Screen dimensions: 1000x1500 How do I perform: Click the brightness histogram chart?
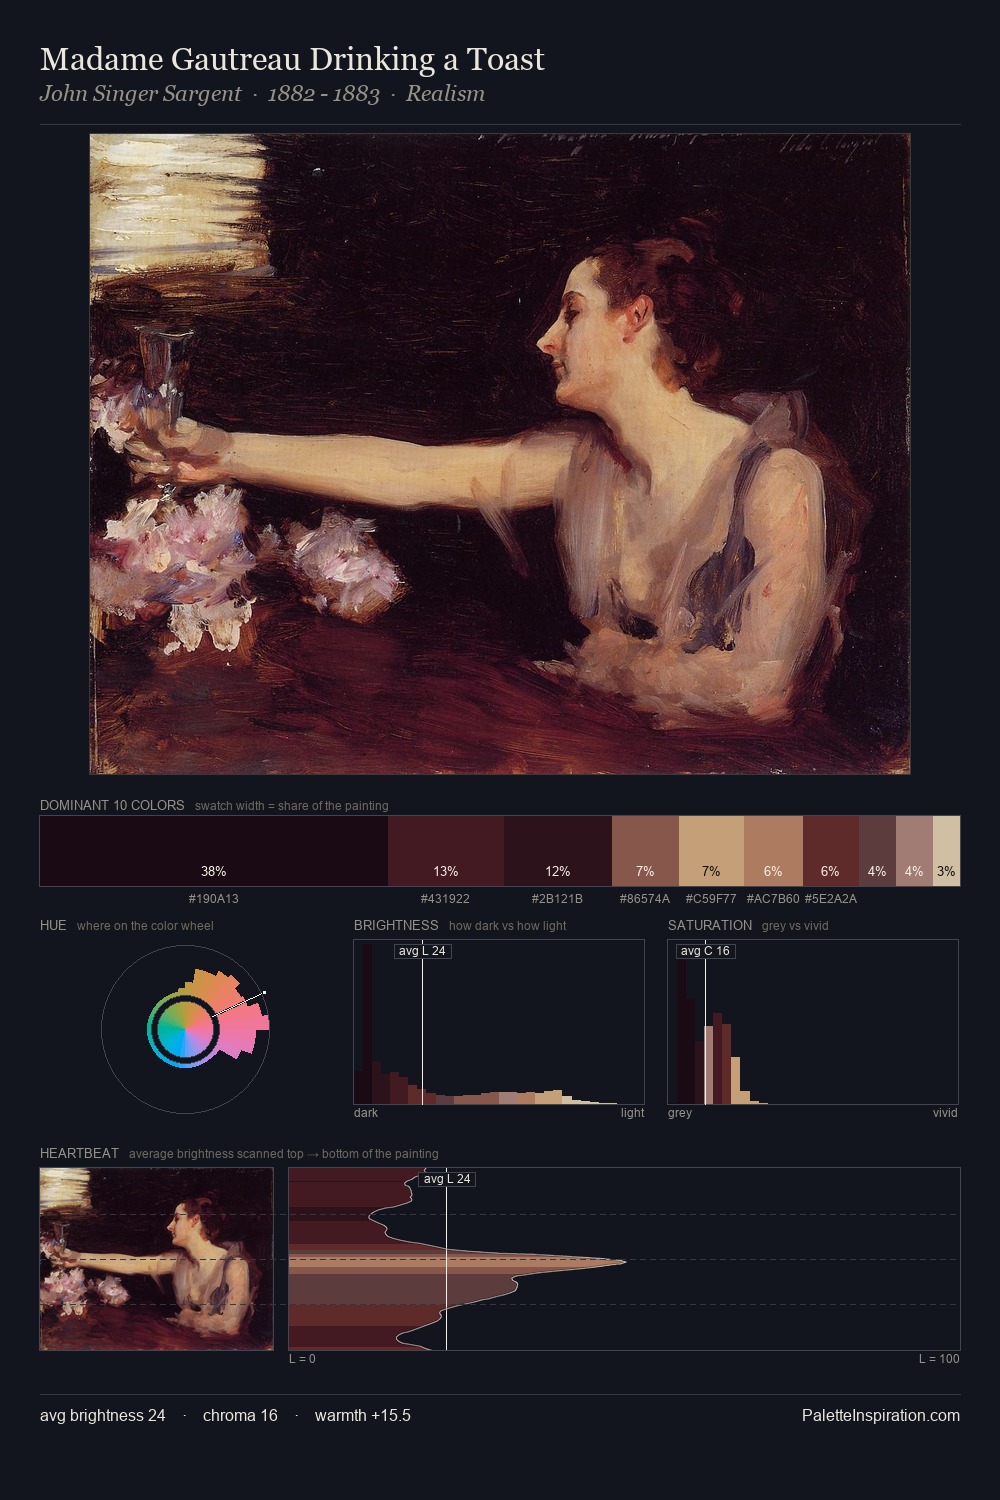[499, 1022]
